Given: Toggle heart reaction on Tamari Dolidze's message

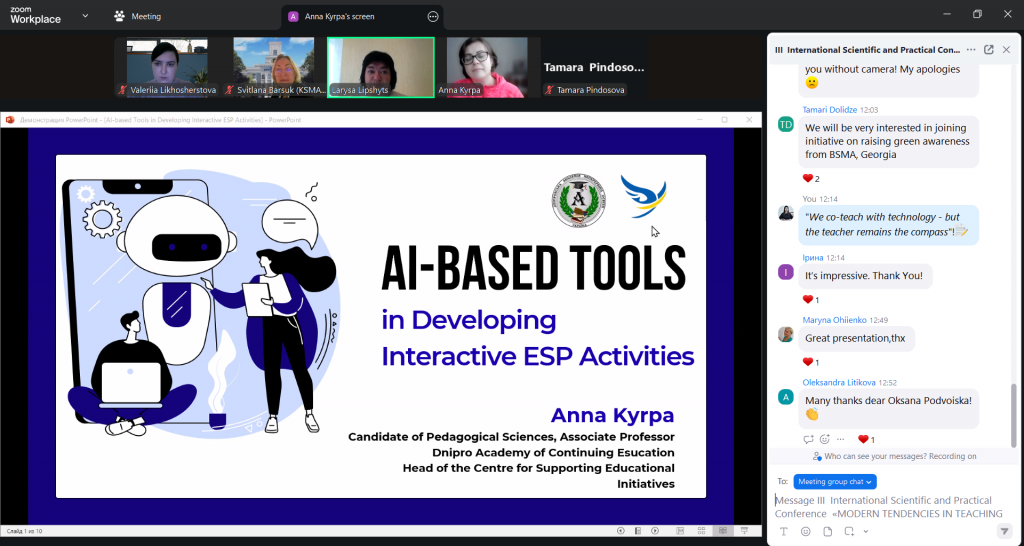Looking at the screenshot, I should click(x=809, y=178).
